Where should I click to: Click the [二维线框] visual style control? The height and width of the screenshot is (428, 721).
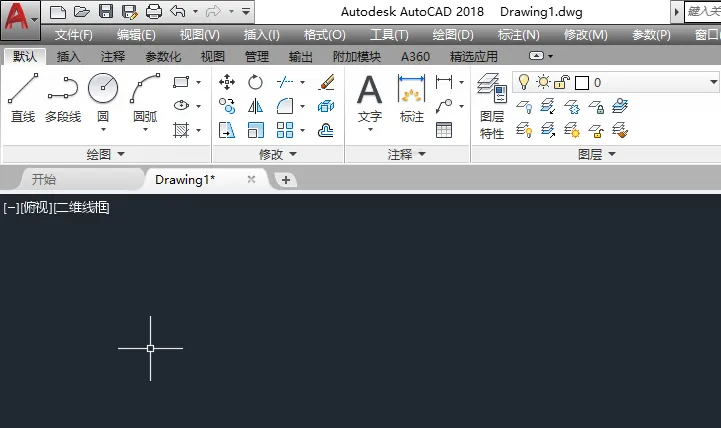click(81, 208)
